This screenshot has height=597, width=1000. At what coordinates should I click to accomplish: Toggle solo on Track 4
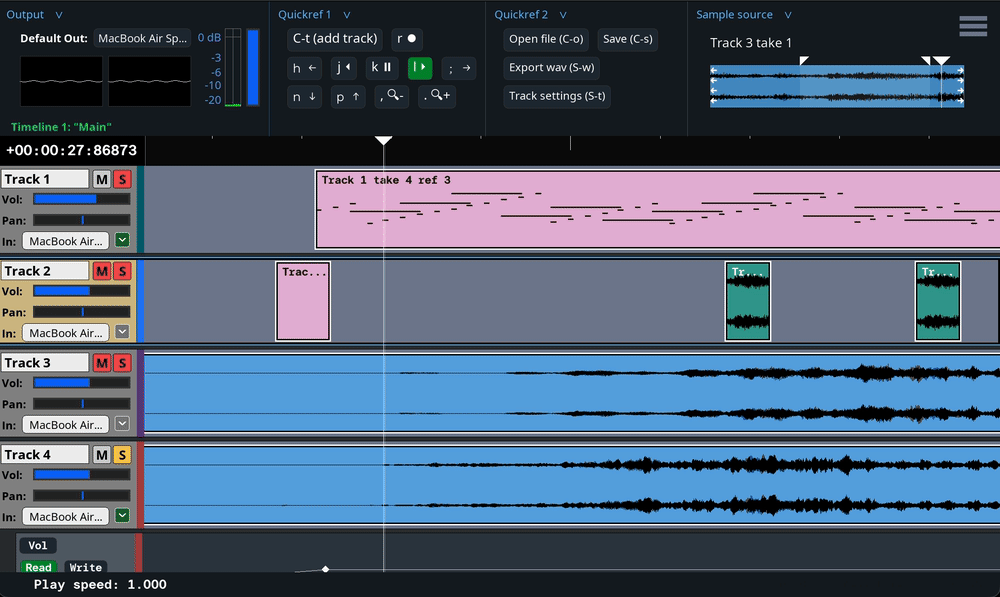click(122, 455)
